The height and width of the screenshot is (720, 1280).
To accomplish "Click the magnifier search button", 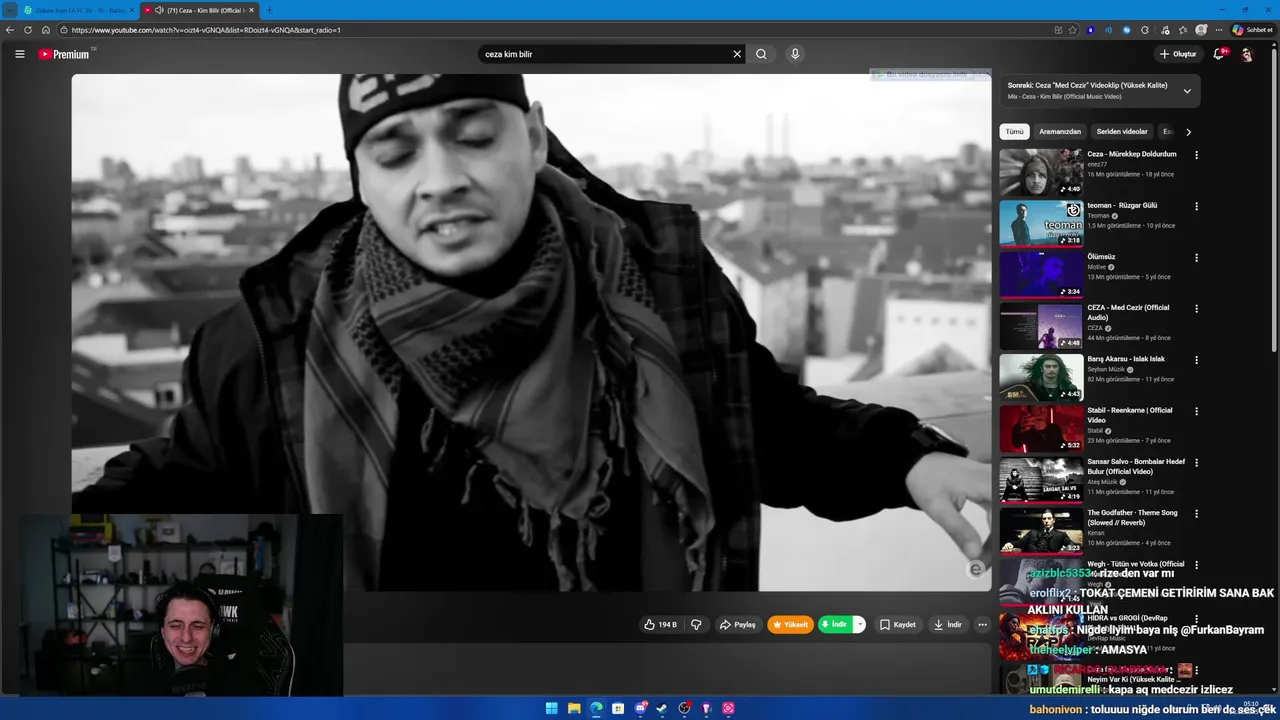I will [x=761, y=54].
